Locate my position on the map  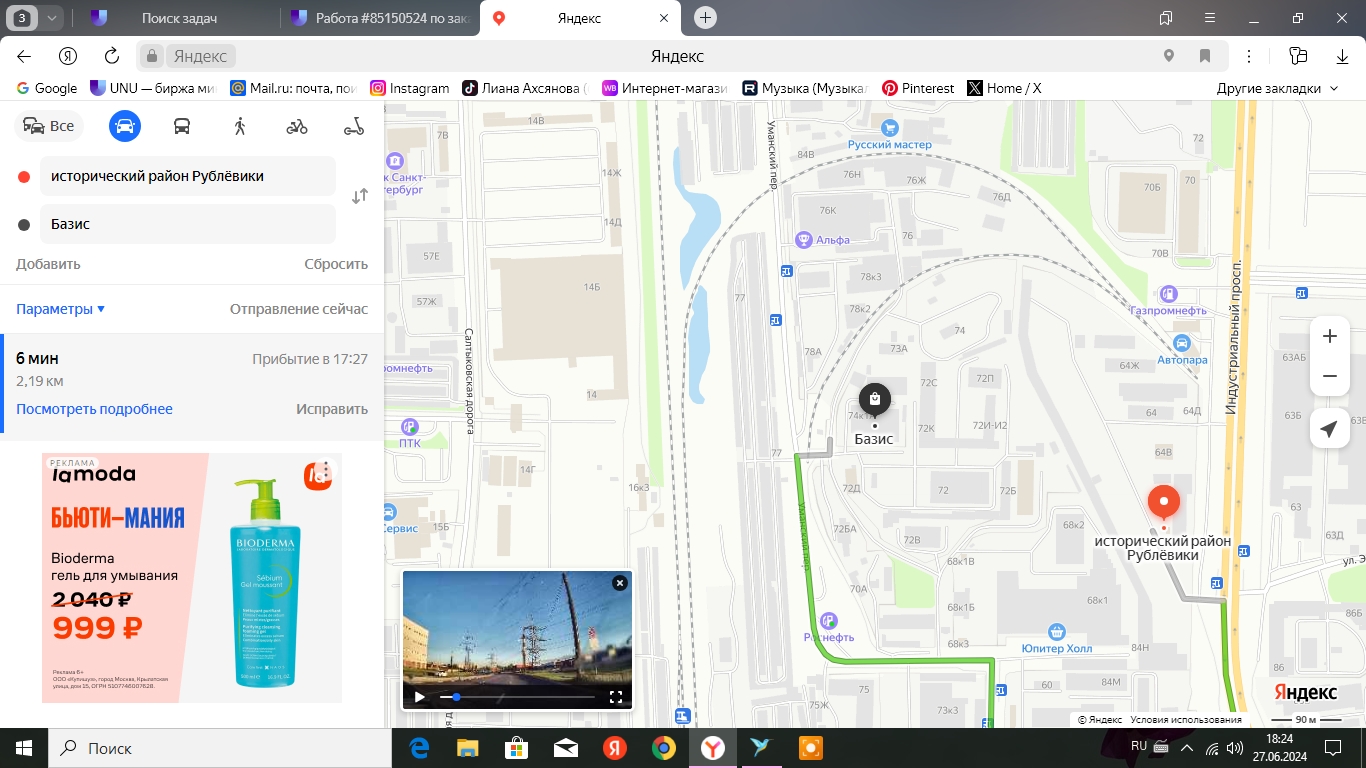pyautogui.click(x=1329, y=429)
